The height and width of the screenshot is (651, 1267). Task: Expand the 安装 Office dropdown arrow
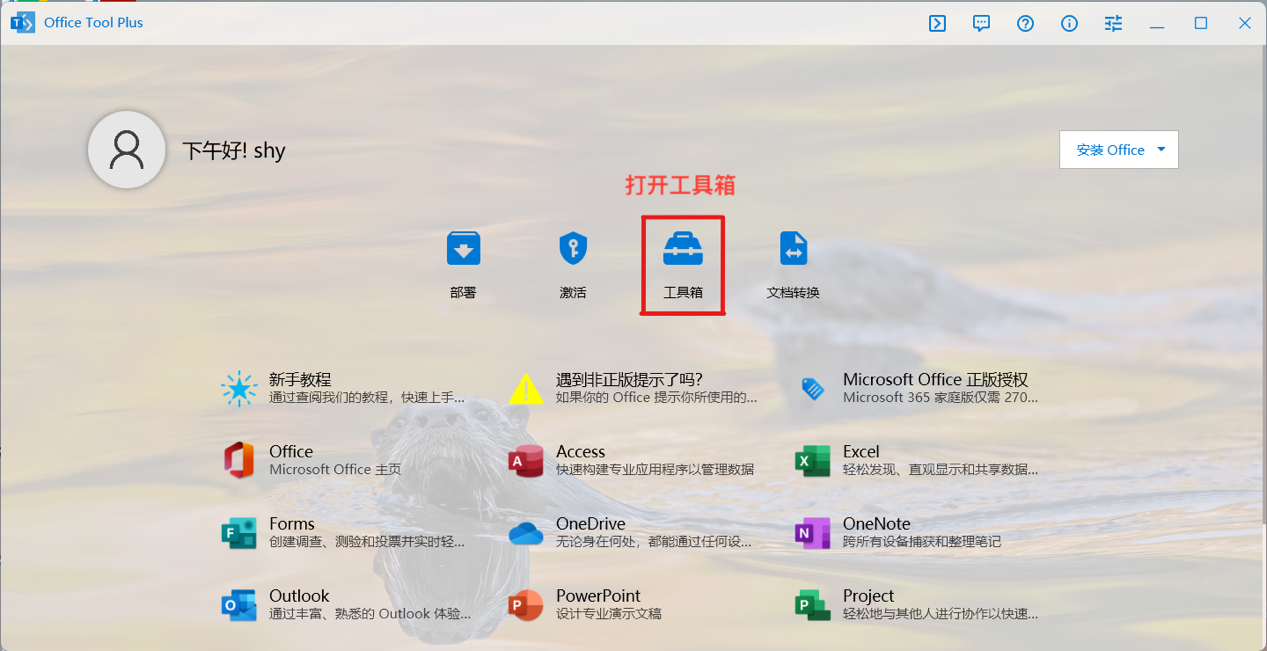pos(1161,150)
